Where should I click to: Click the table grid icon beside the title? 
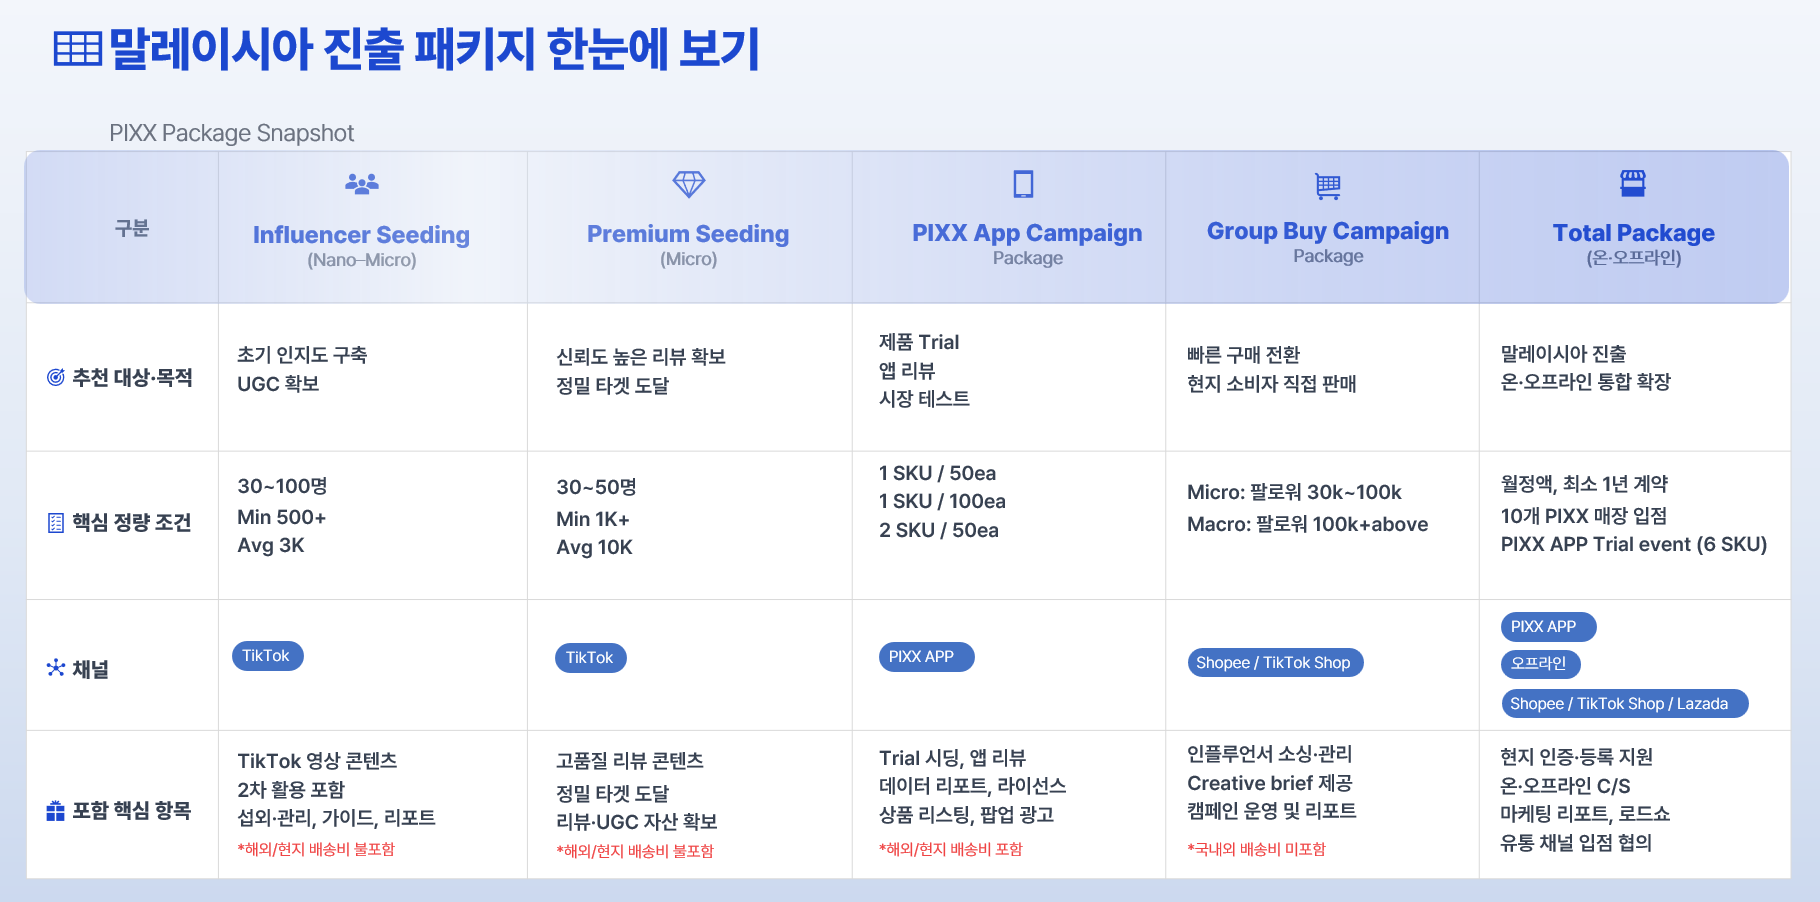click(x=78, y=48)
